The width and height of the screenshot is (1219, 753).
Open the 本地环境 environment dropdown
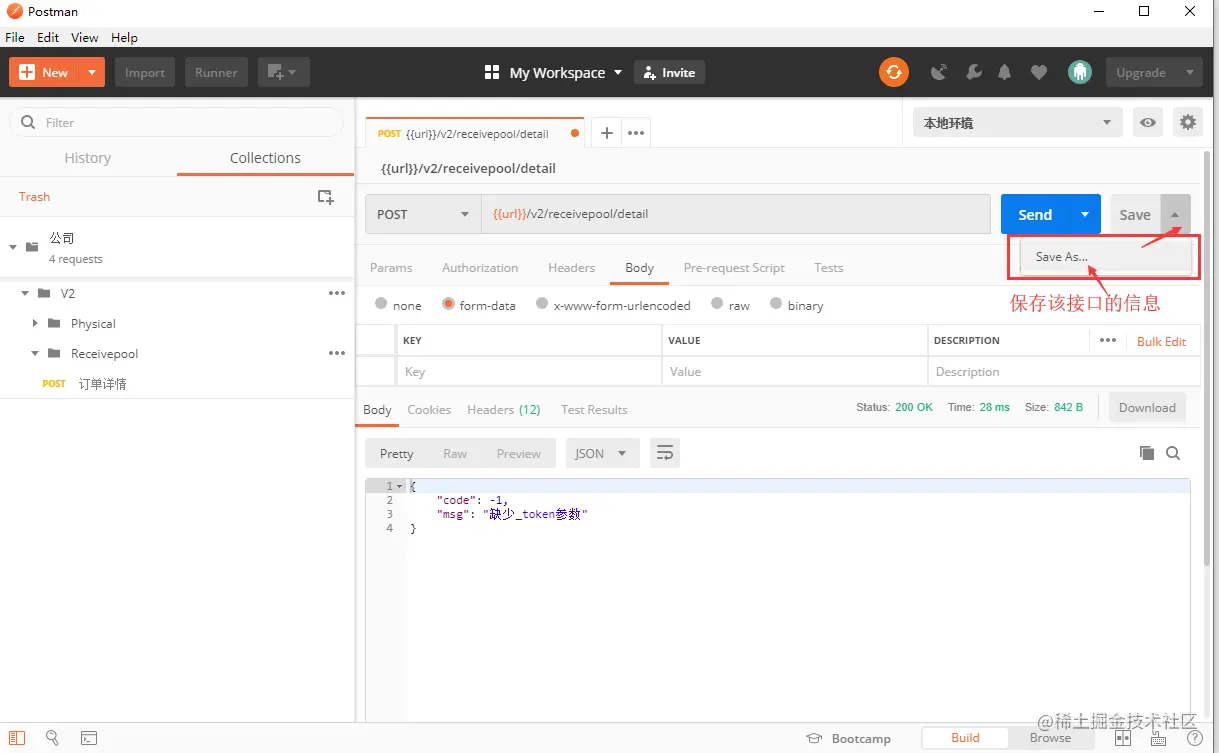tap(1018, 122)
